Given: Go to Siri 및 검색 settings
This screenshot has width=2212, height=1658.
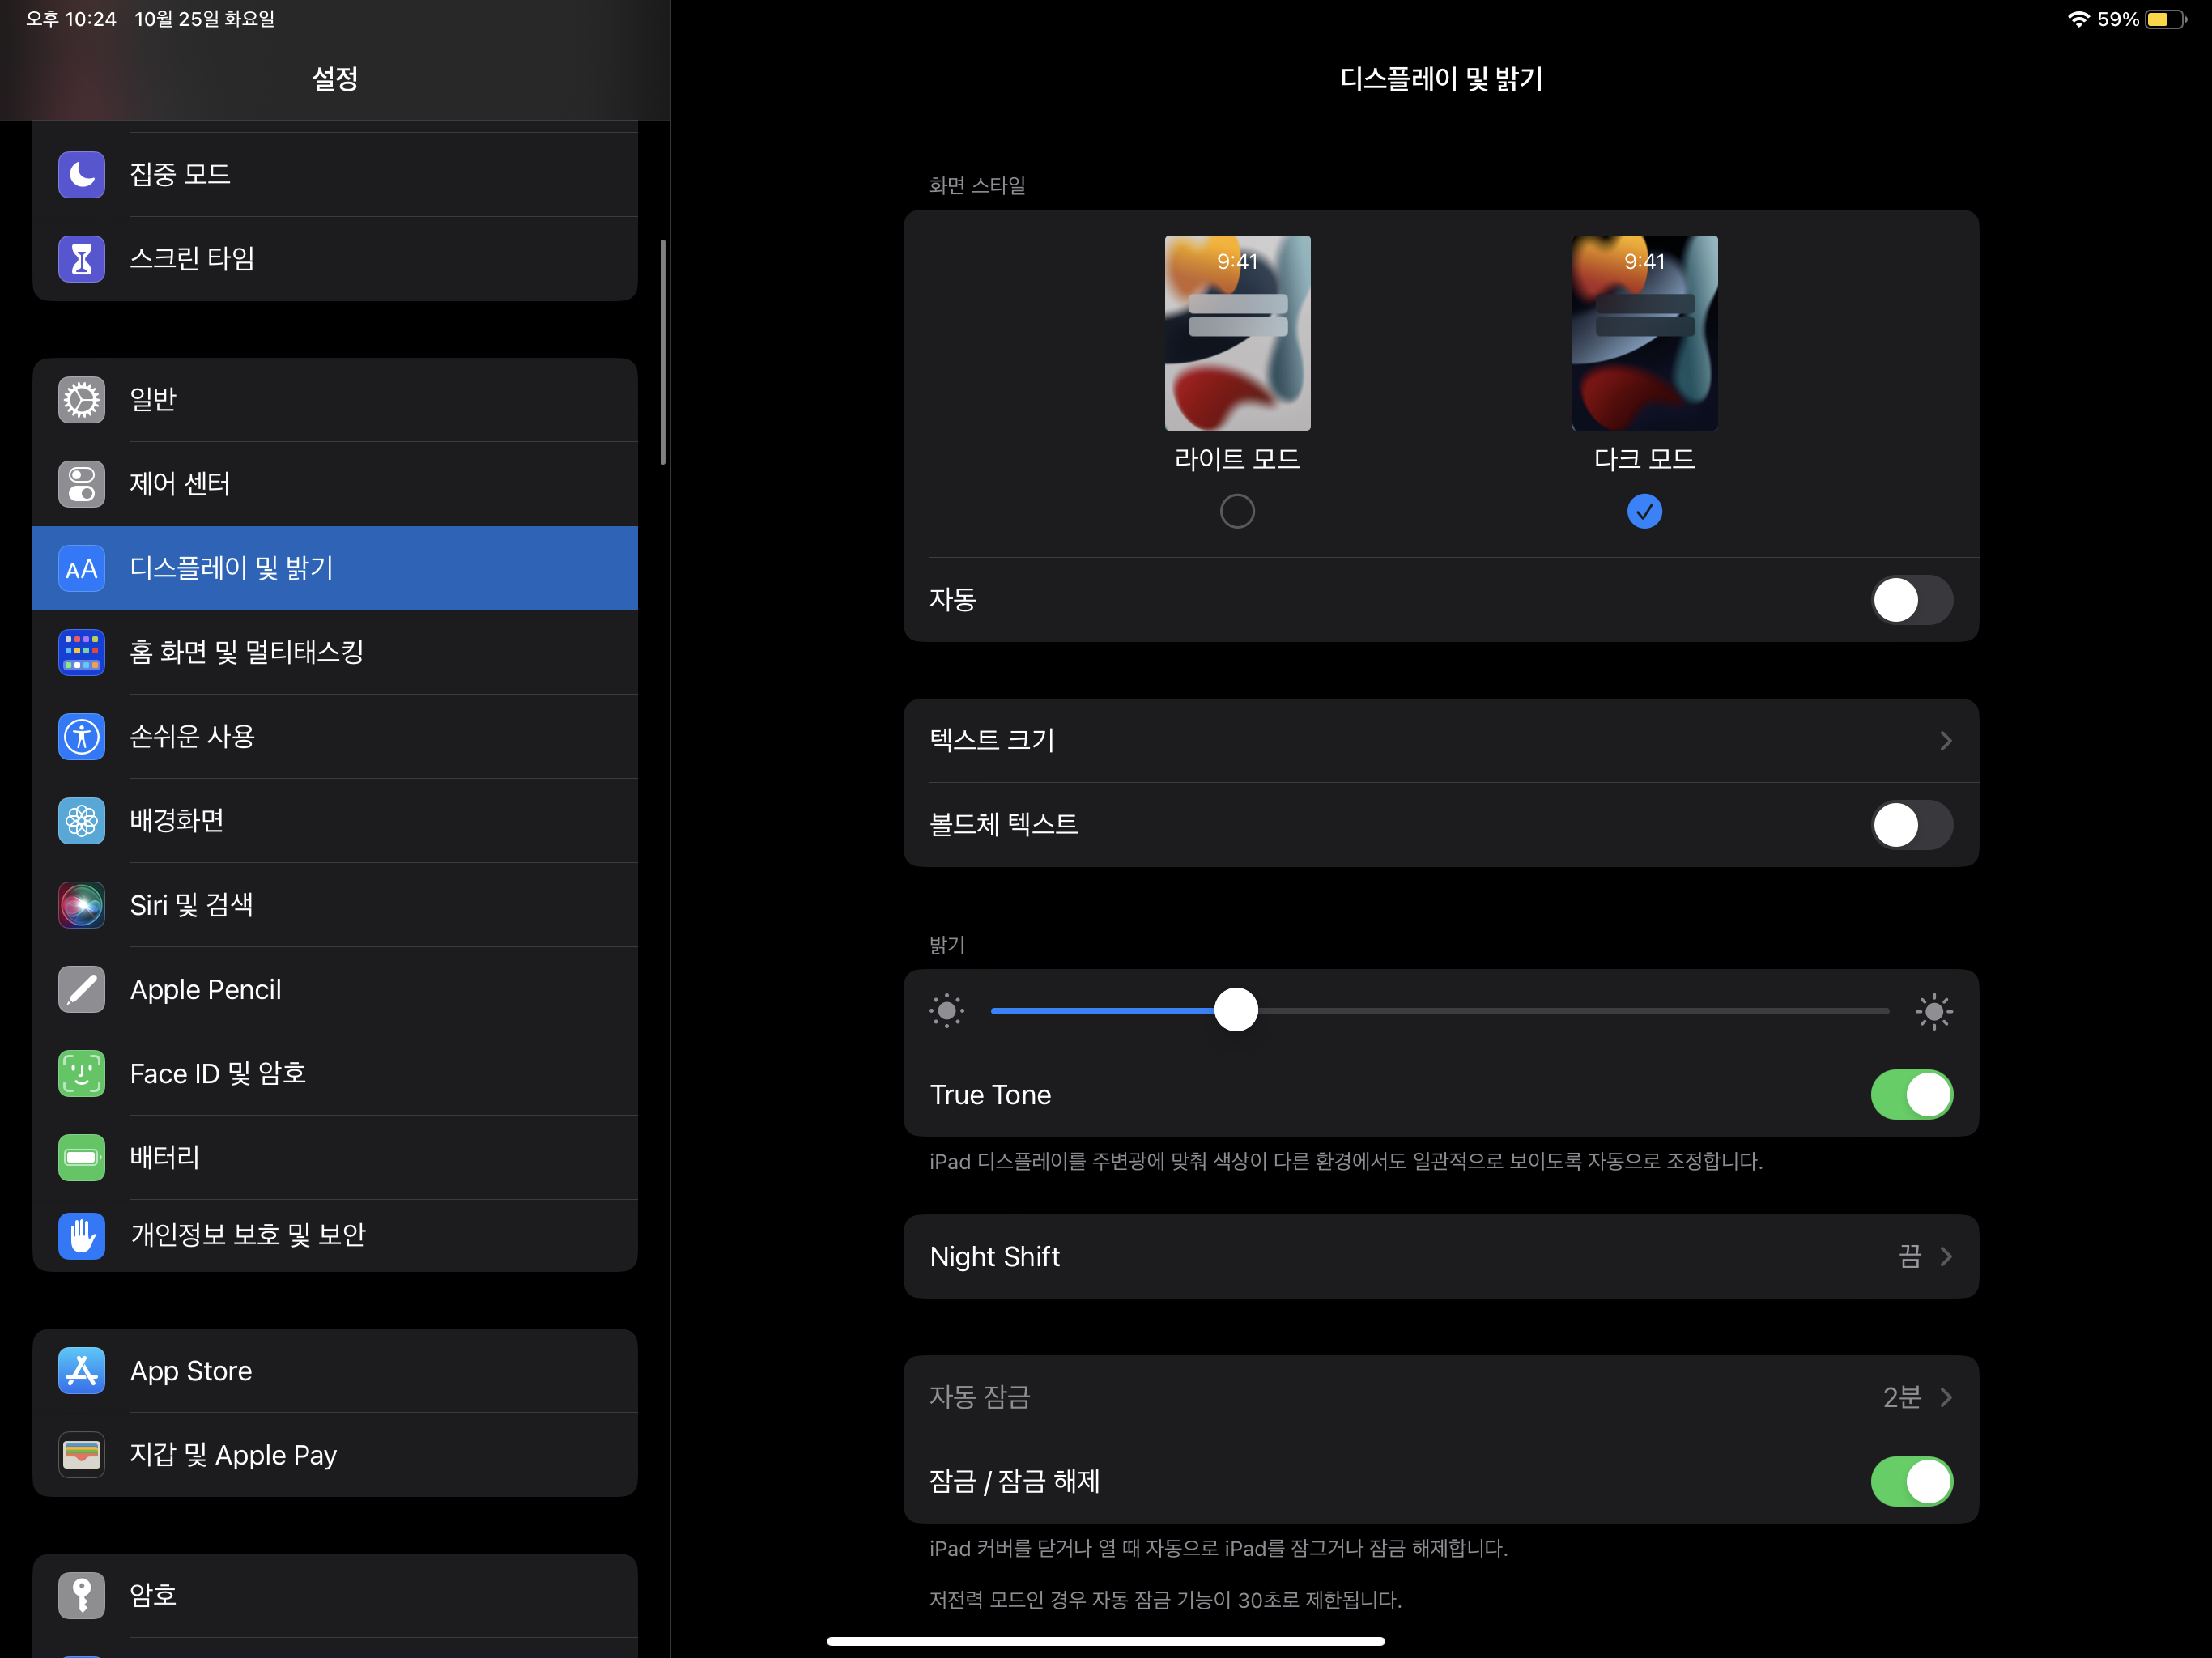Looking at the screenshot, I should click(335, 905).
